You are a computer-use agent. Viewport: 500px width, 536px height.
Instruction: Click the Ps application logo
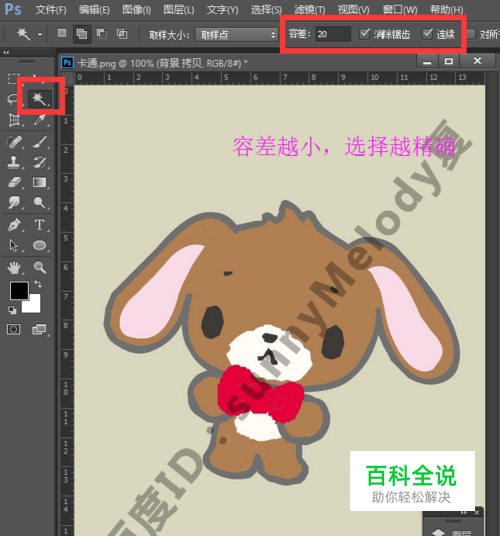point(13,9)
